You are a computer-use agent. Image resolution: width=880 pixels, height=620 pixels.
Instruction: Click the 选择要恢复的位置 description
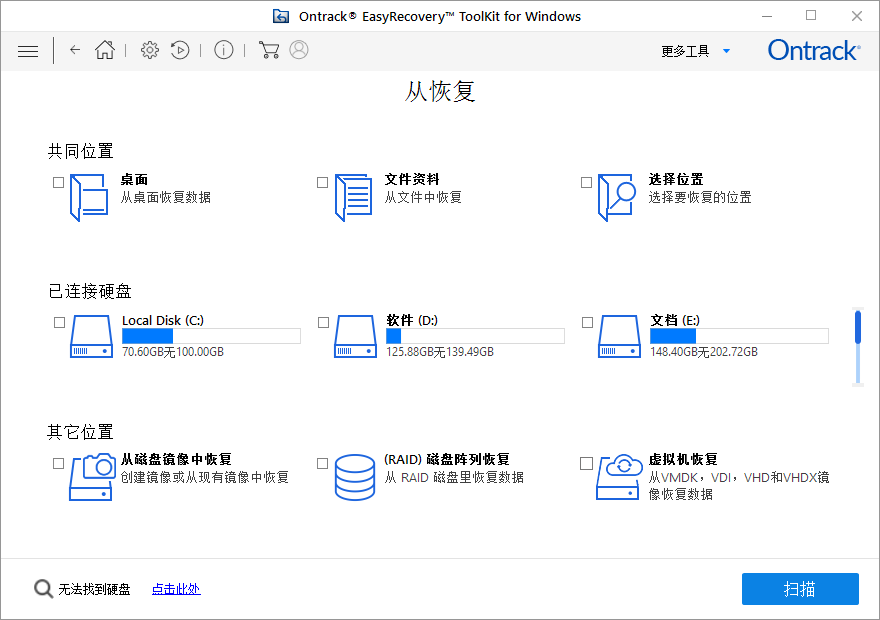700,198
